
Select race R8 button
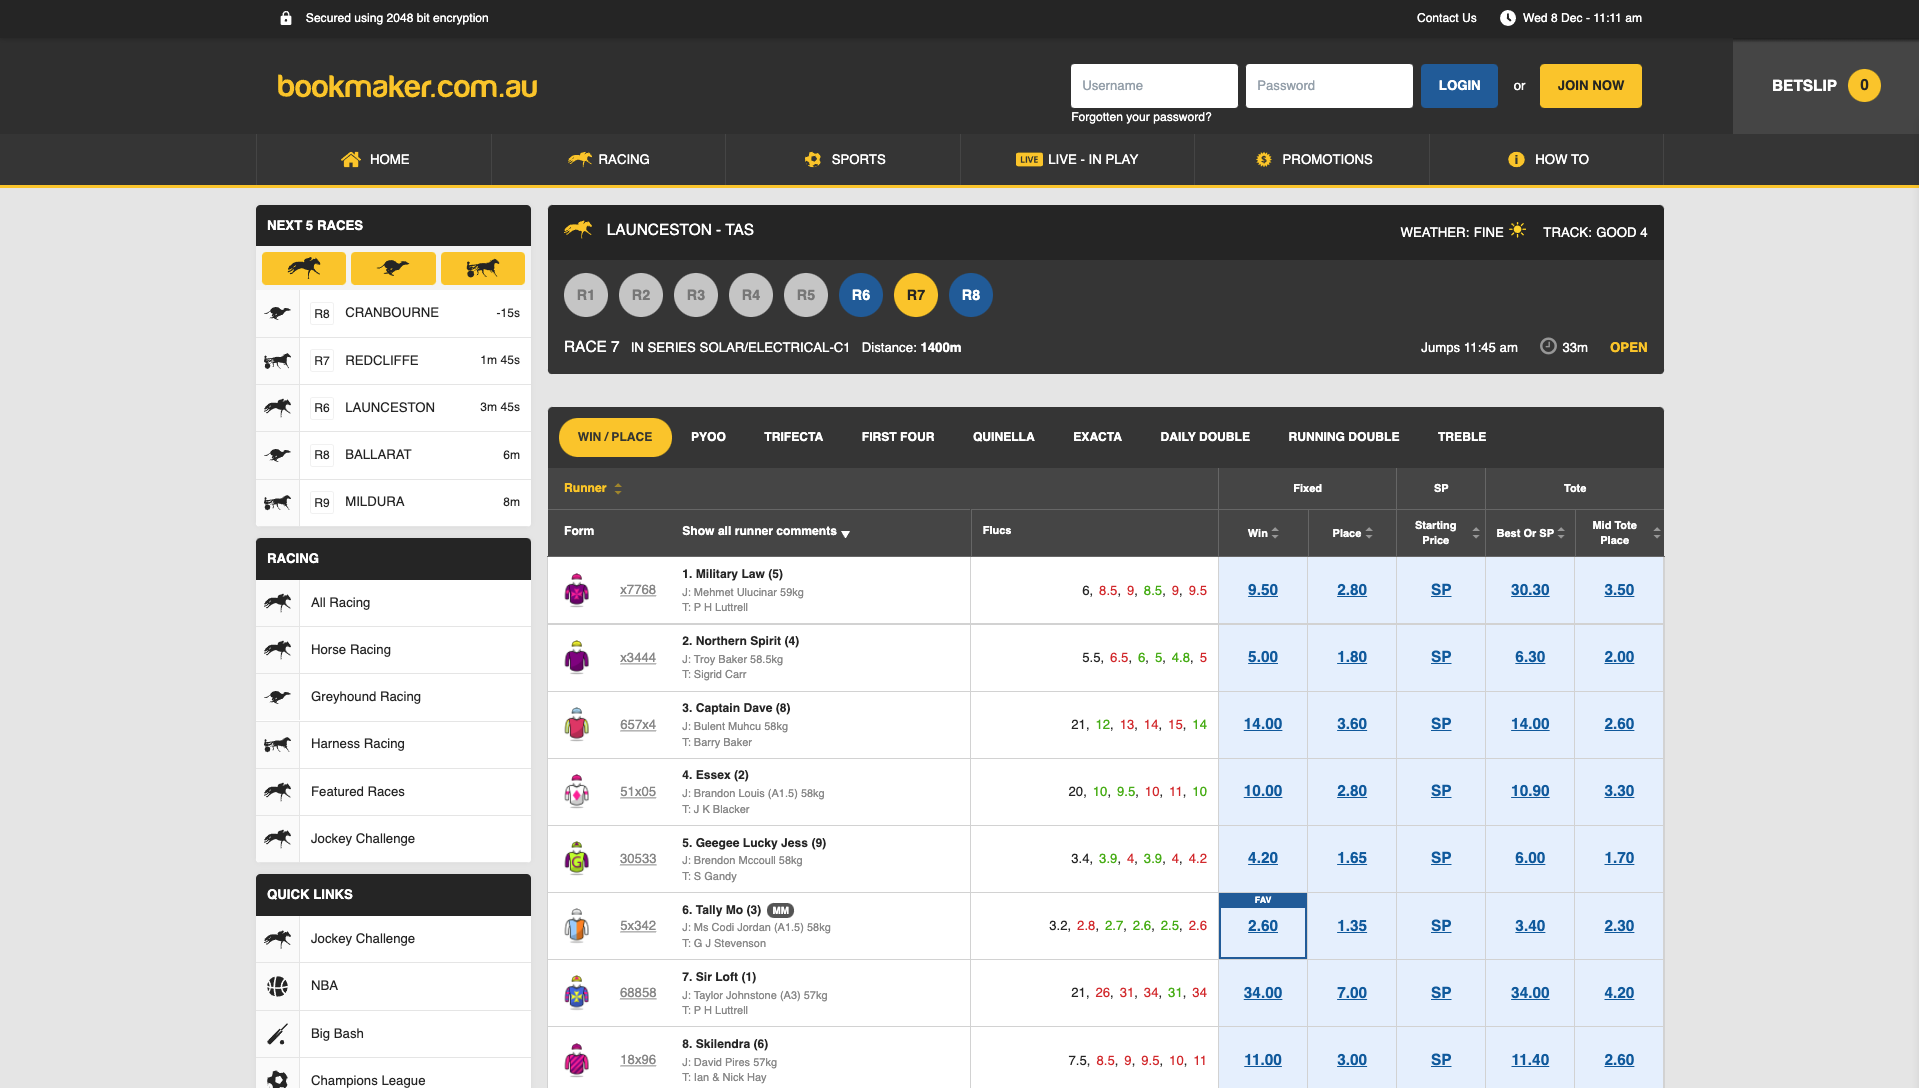(x=970, y=295)
